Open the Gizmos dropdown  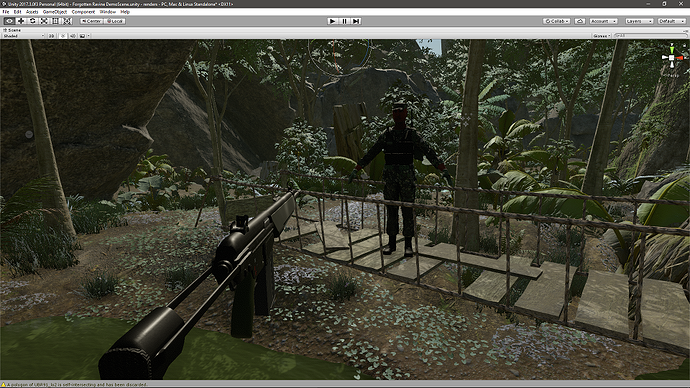click(602, 36)
